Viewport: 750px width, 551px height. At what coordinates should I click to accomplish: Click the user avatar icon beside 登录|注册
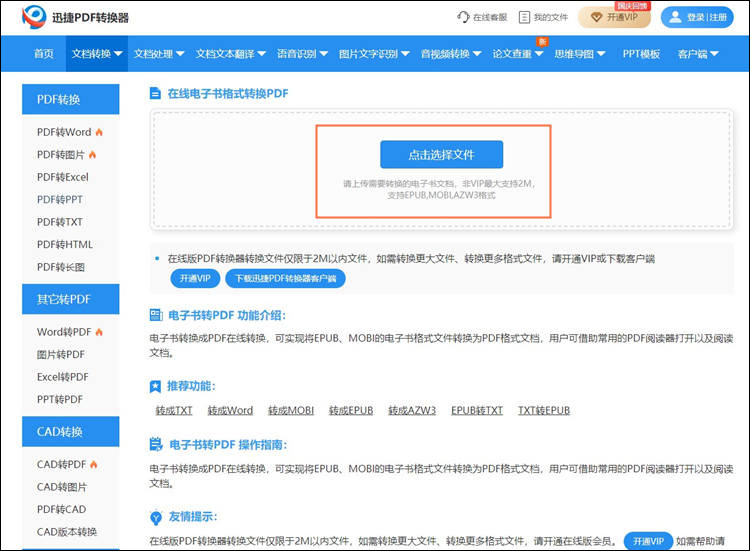(675, 17)
